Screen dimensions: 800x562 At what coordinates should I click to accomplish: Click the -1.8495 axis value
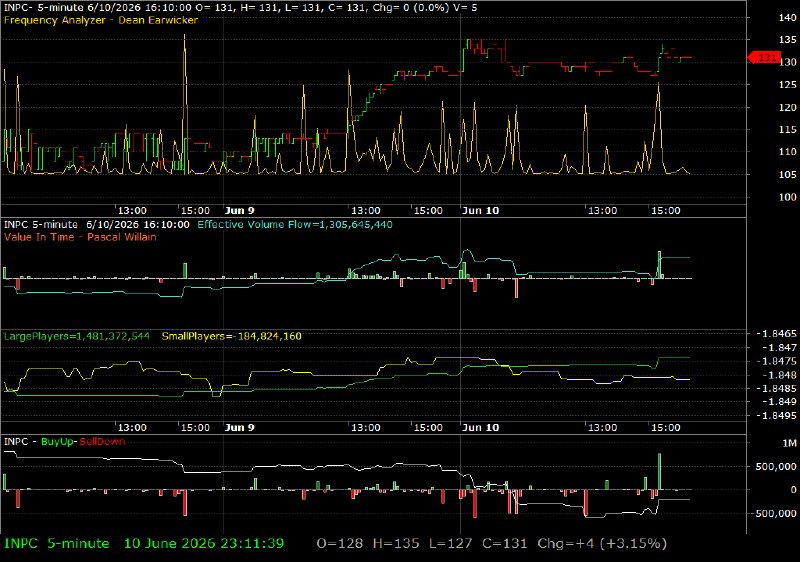click(x=776, y=416)
